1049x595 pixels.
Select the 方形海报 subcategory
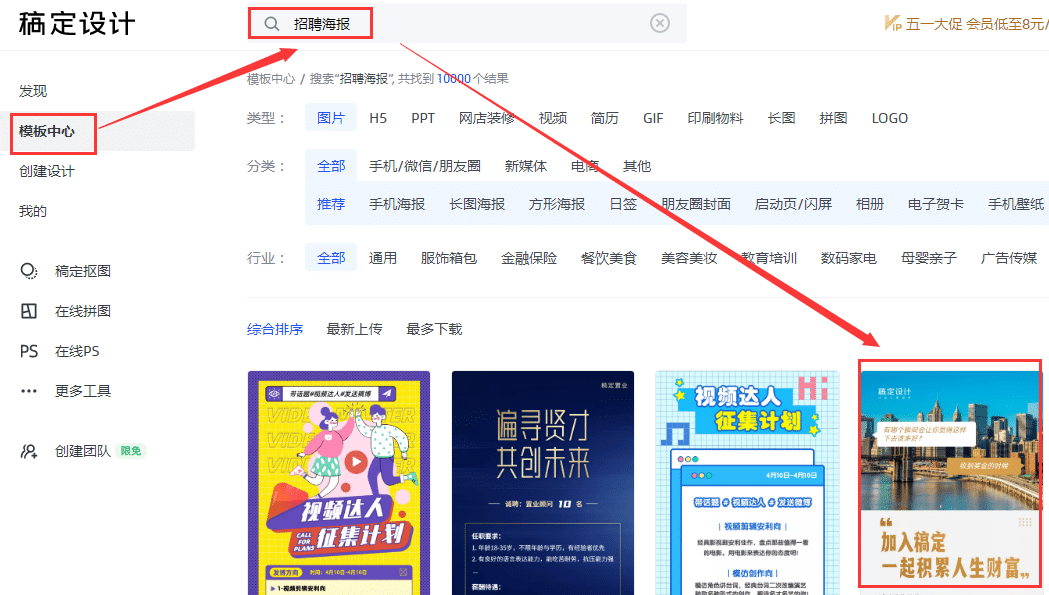(557, 204)
